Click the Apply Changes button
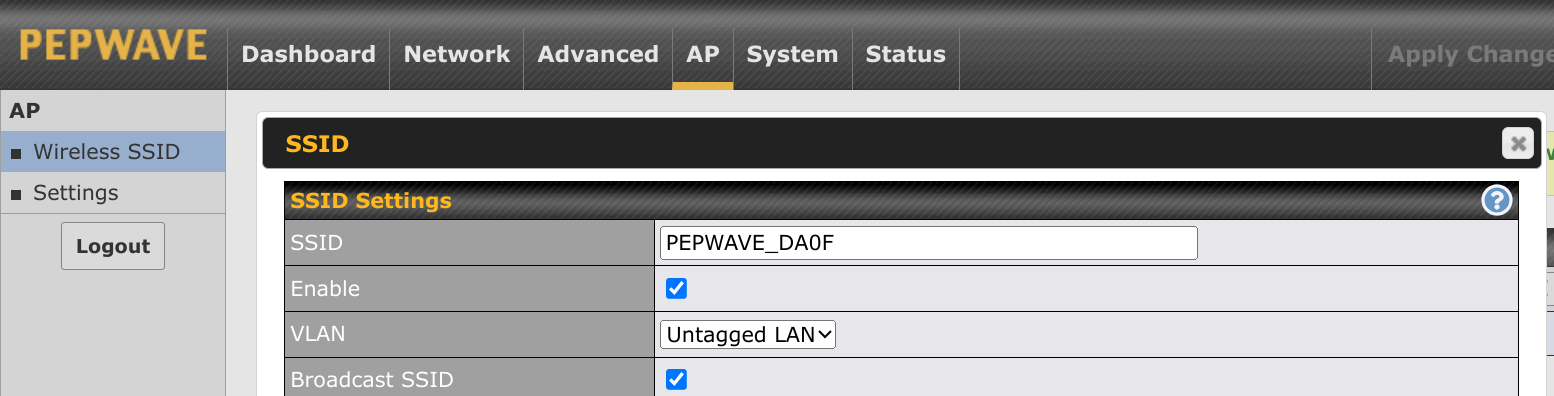The height and width of the screenshot is (396, 1554). pyautogui.click(x=1470, y=54)
